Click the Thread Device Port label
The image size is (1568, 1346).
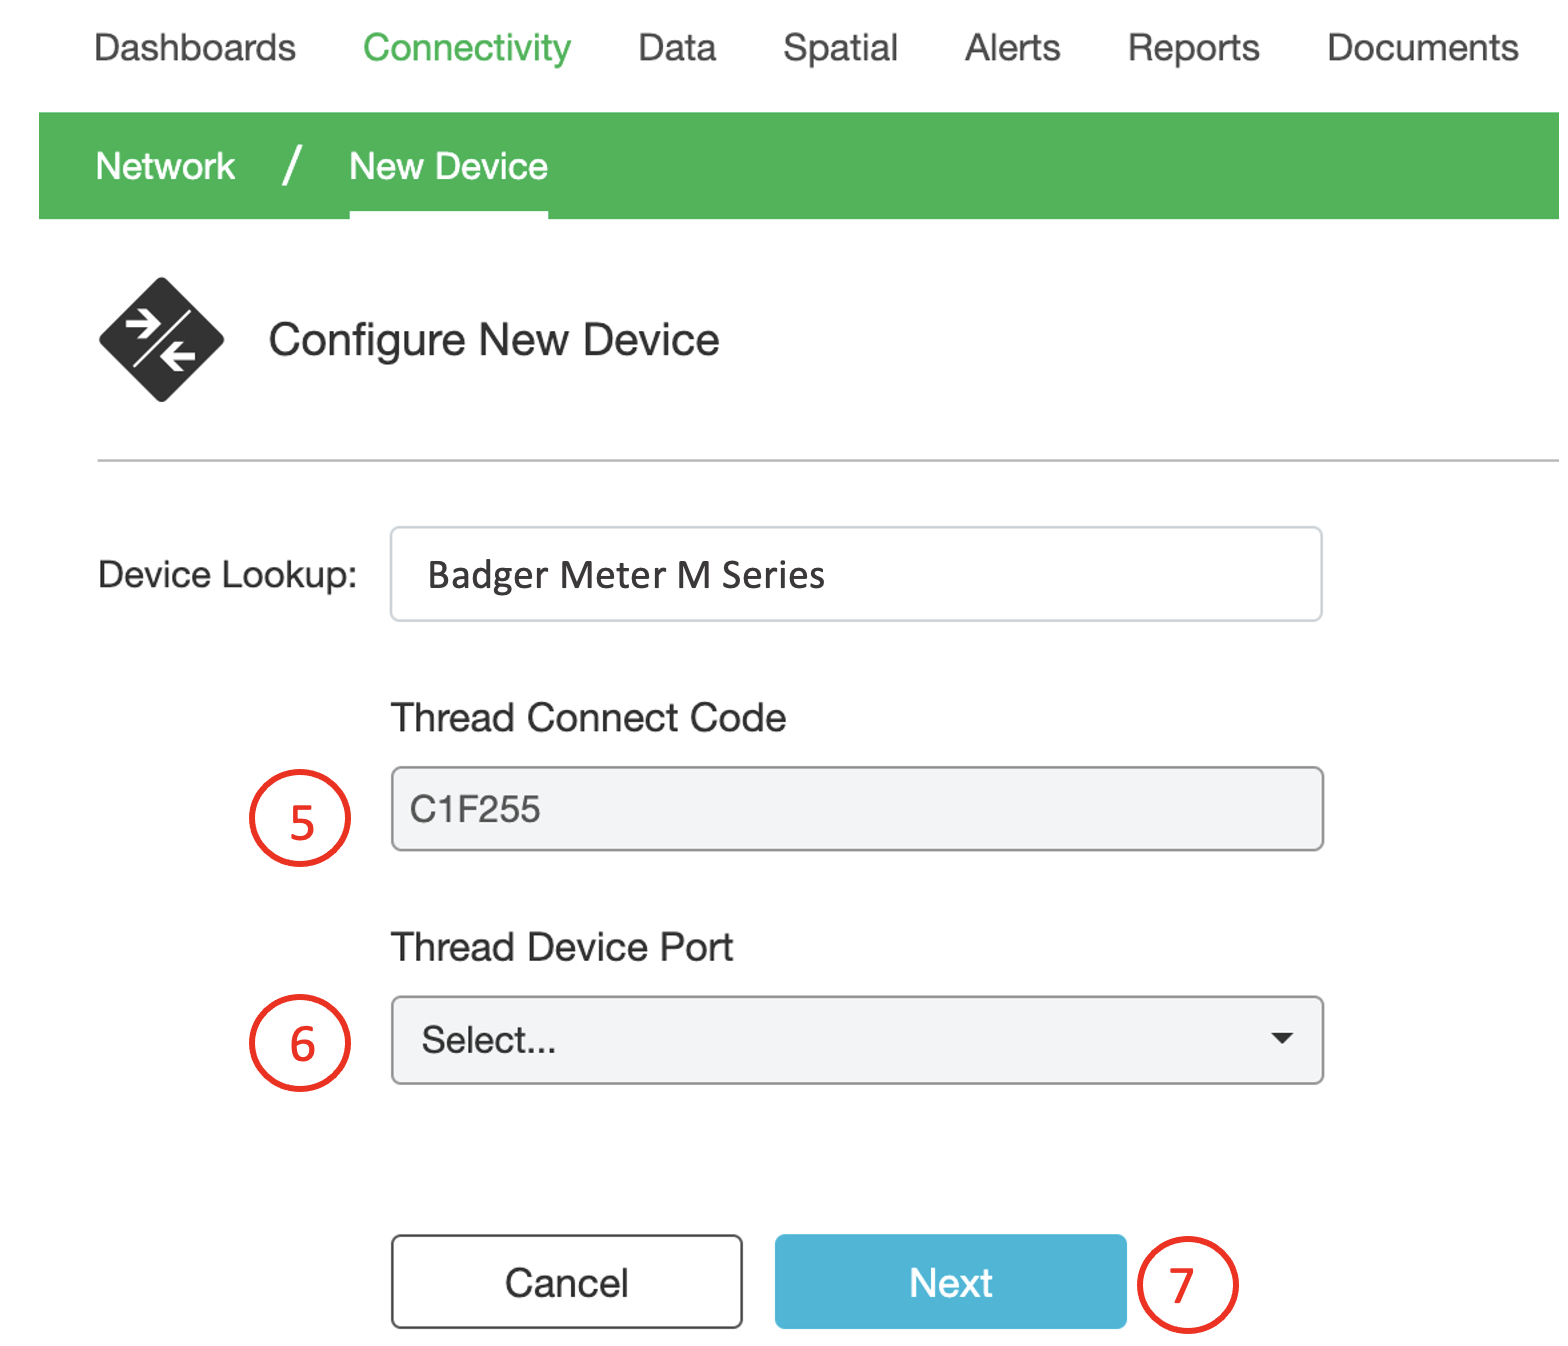pyautogui.click(x=562, y=947)
